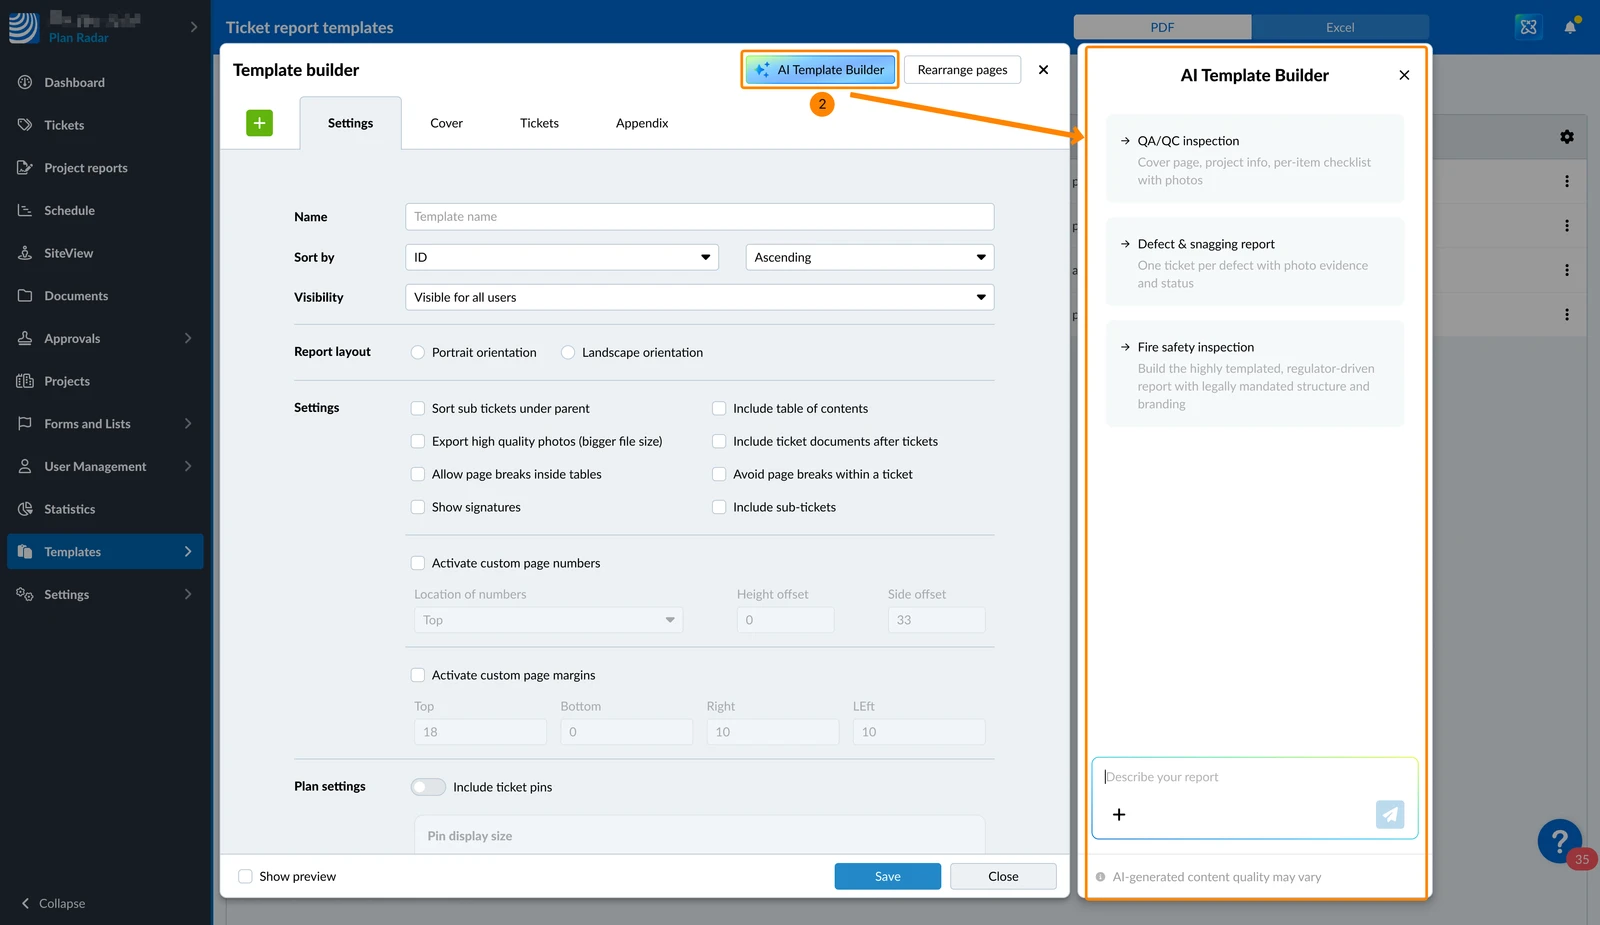Switch to the Cover tab
Viewport: 1600px width, 925px height.
pos(446,123)
